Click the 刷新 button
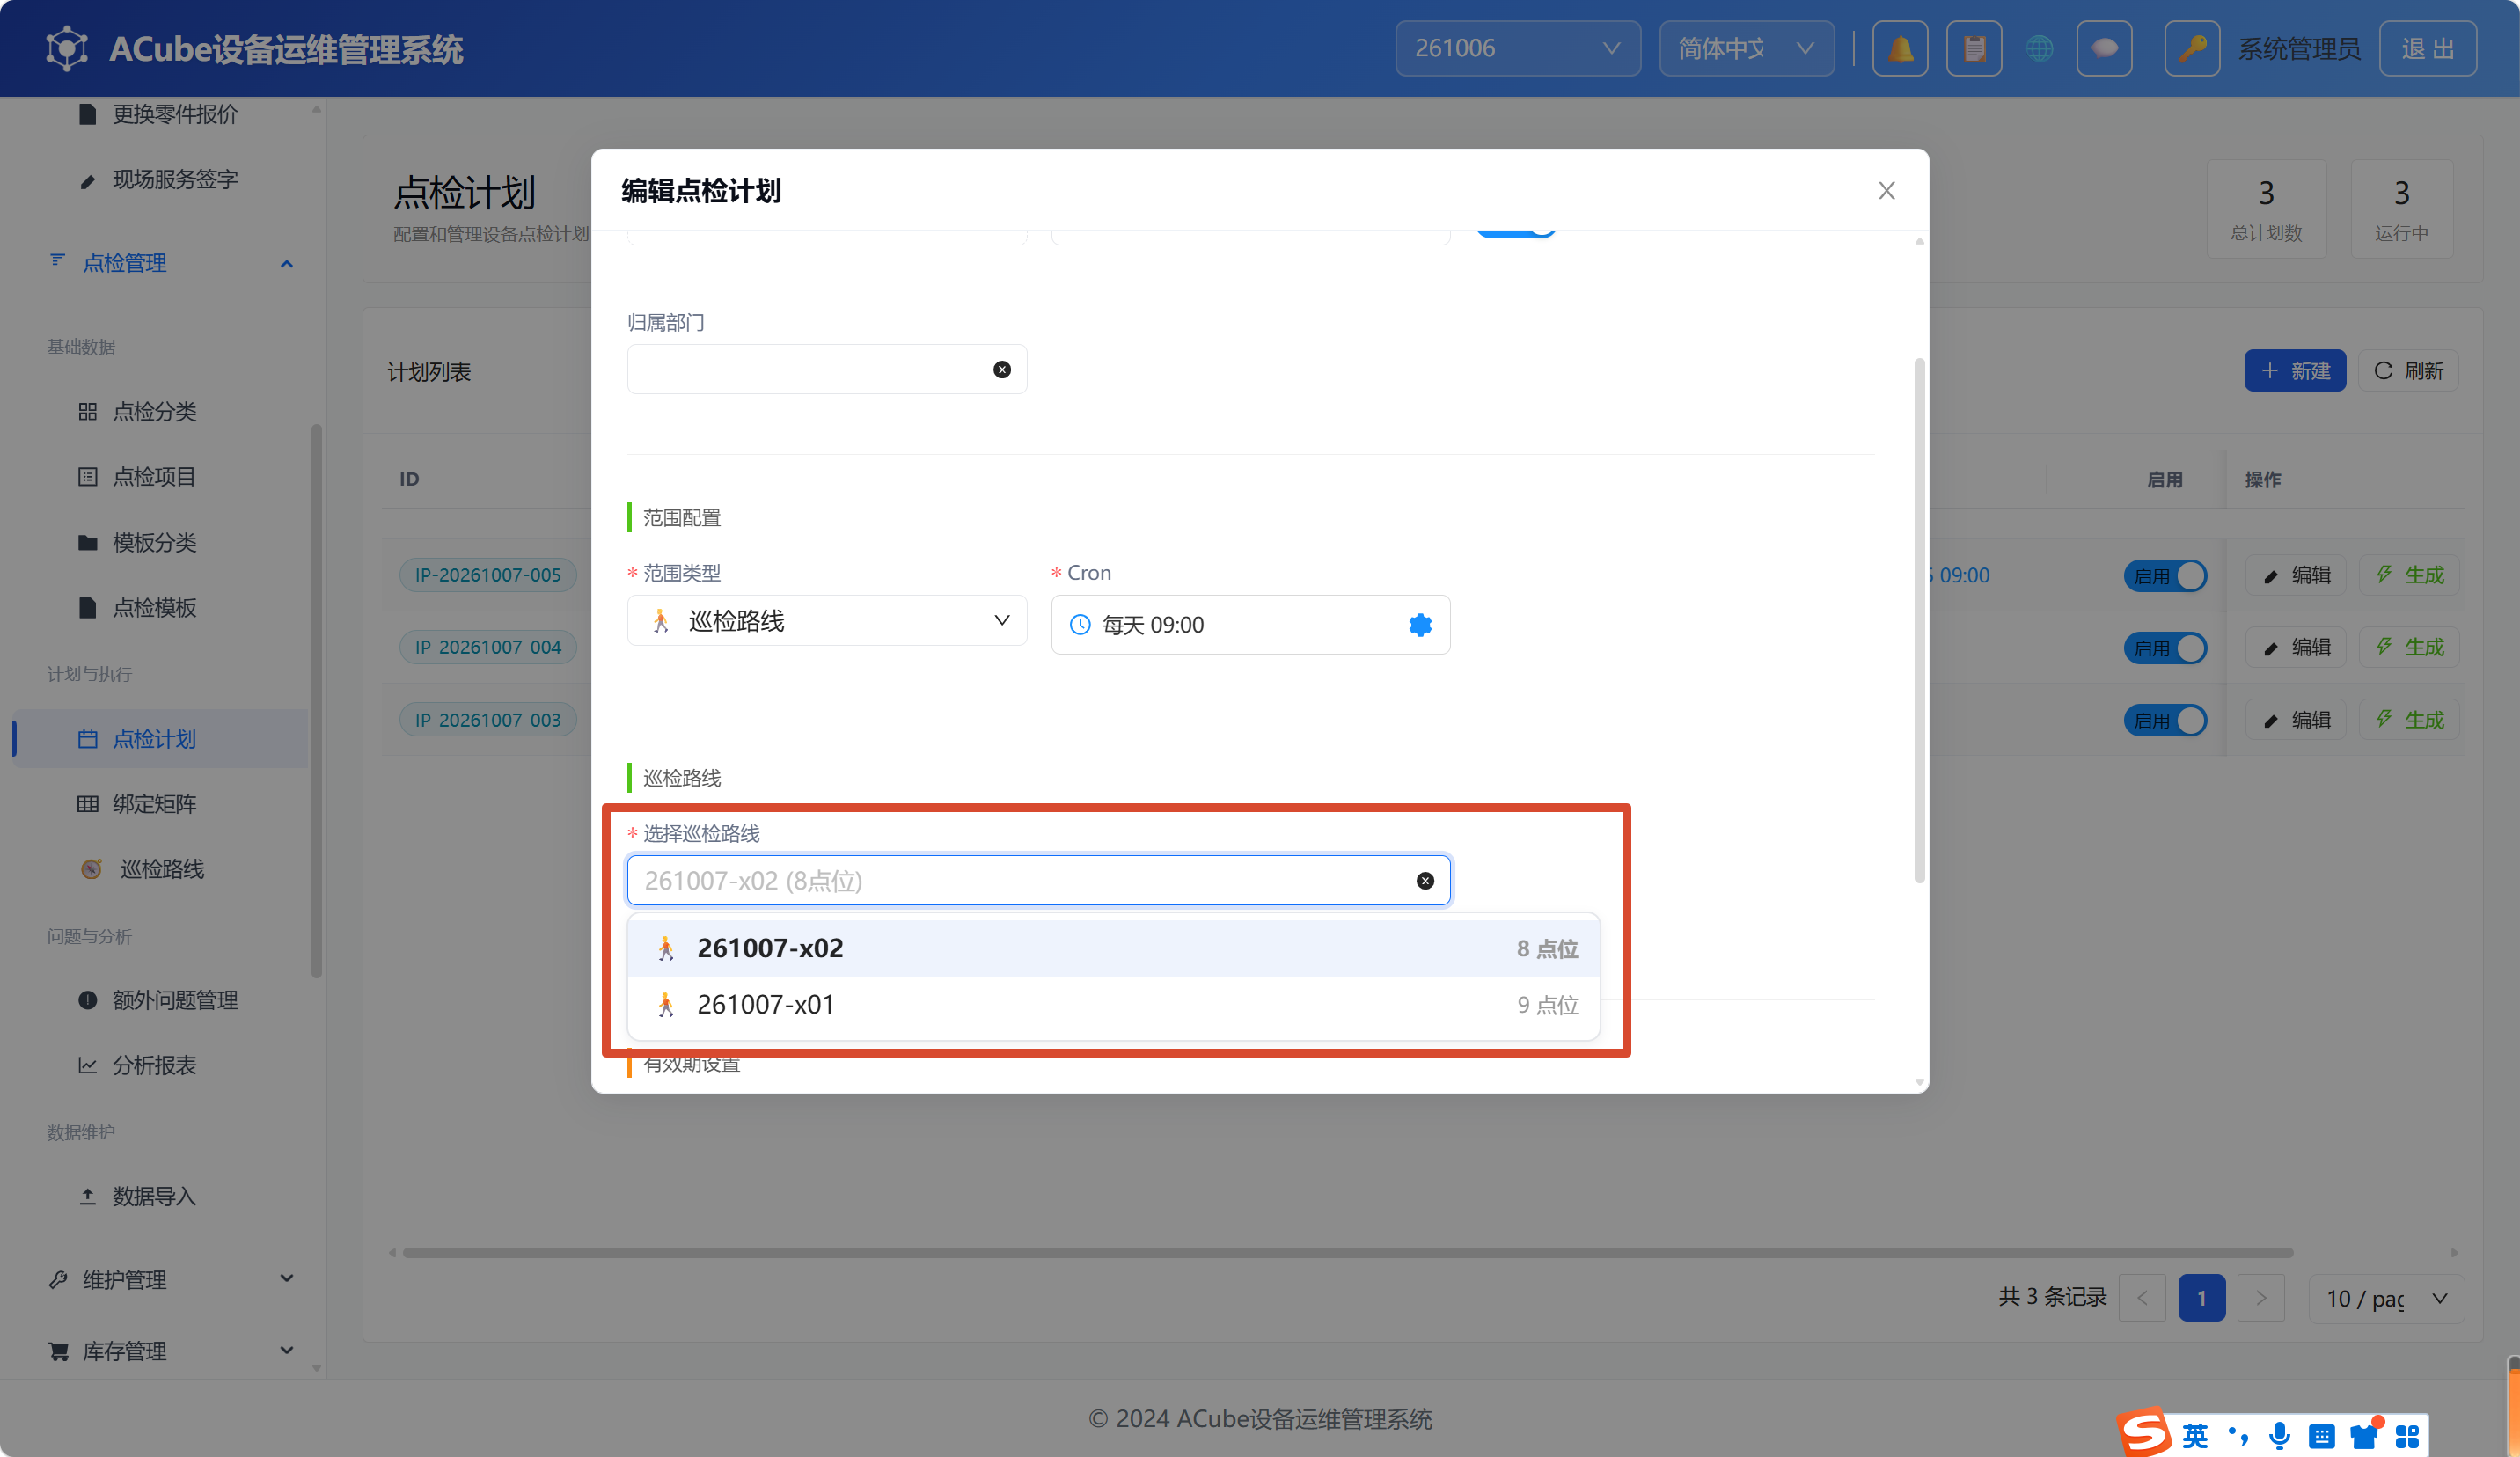This screenshot has width=2520, height=1457. click(2408, 371)
